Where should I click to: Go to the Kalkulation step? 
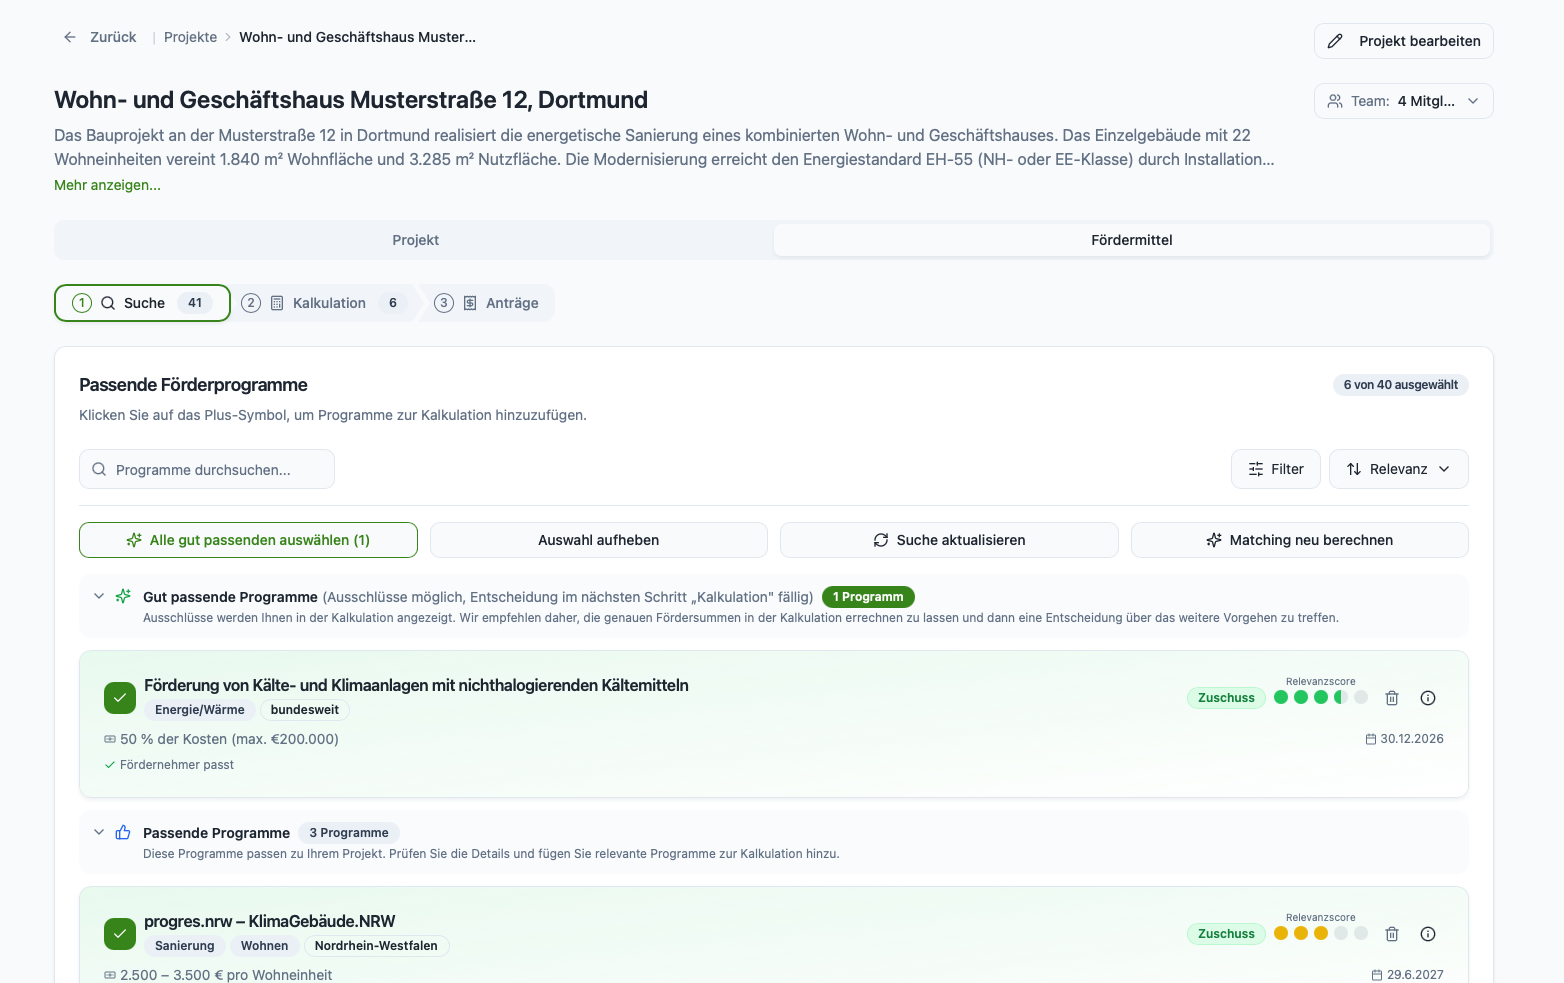[x=324, y=303]
